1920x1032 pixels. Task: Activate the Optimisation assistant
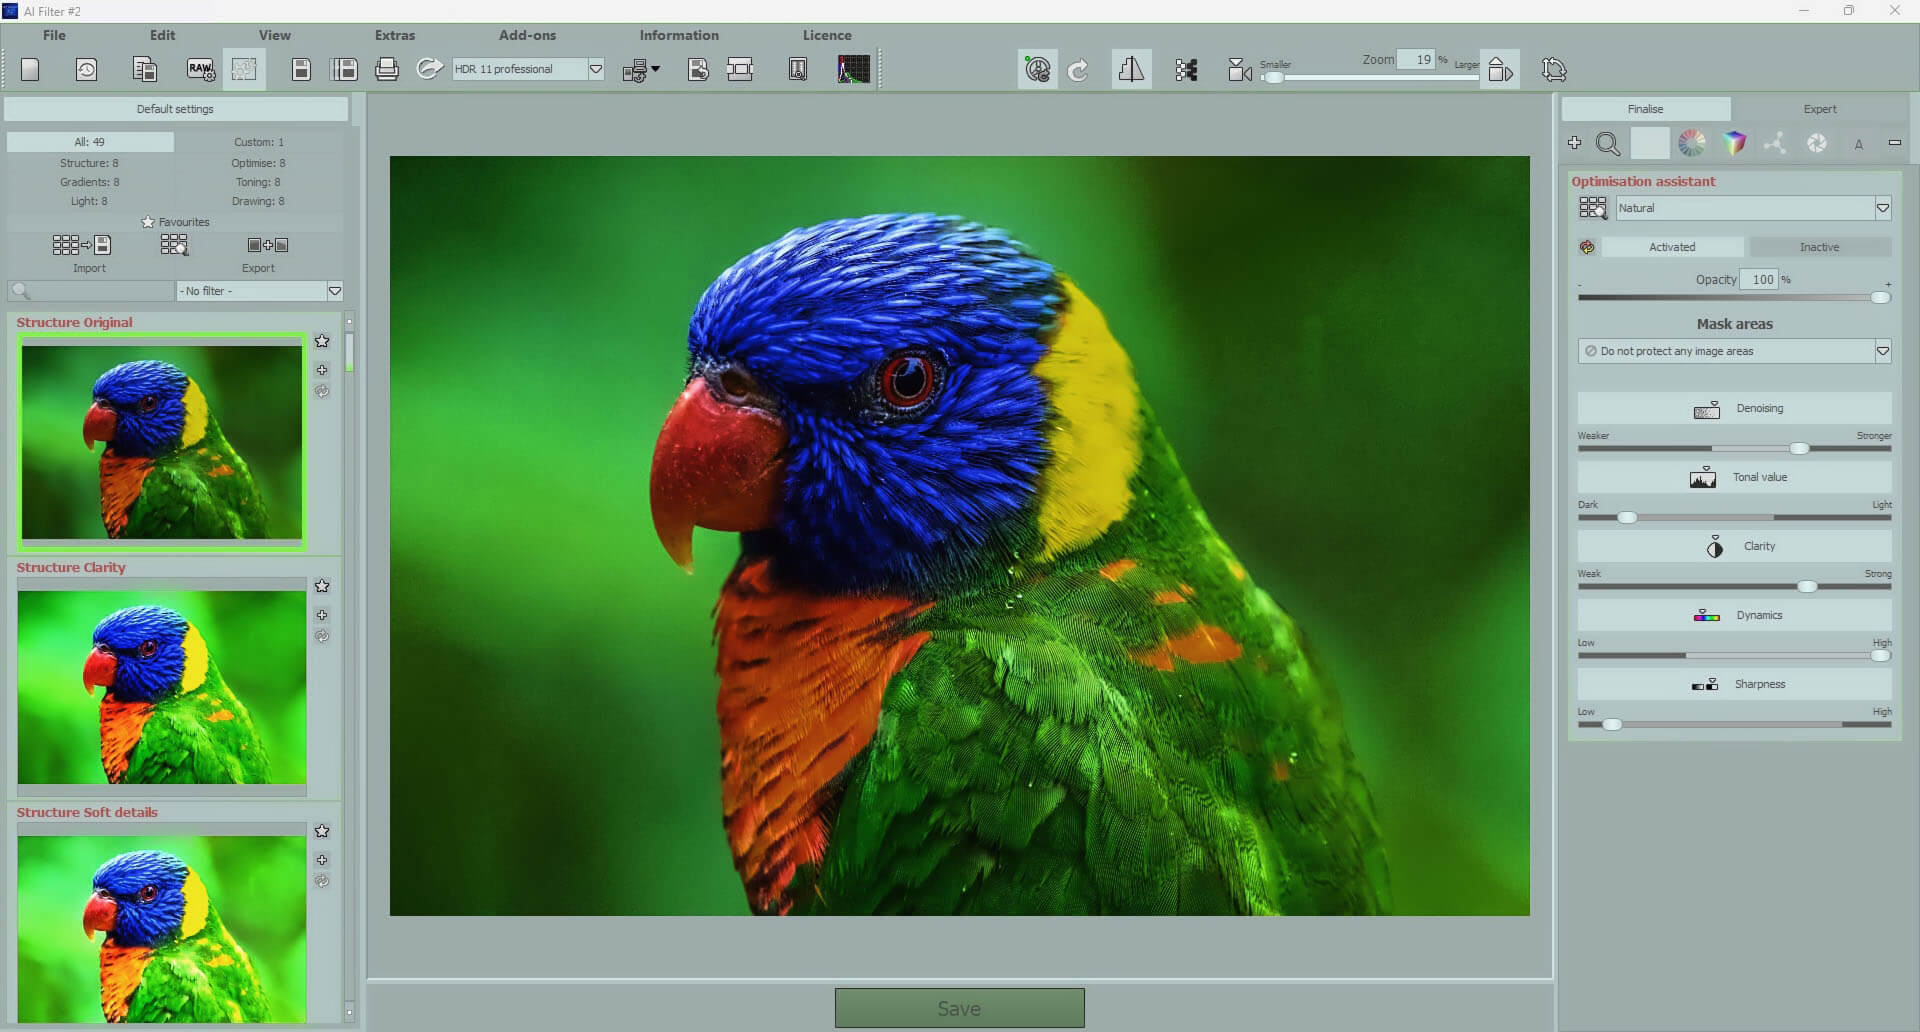1670,246
